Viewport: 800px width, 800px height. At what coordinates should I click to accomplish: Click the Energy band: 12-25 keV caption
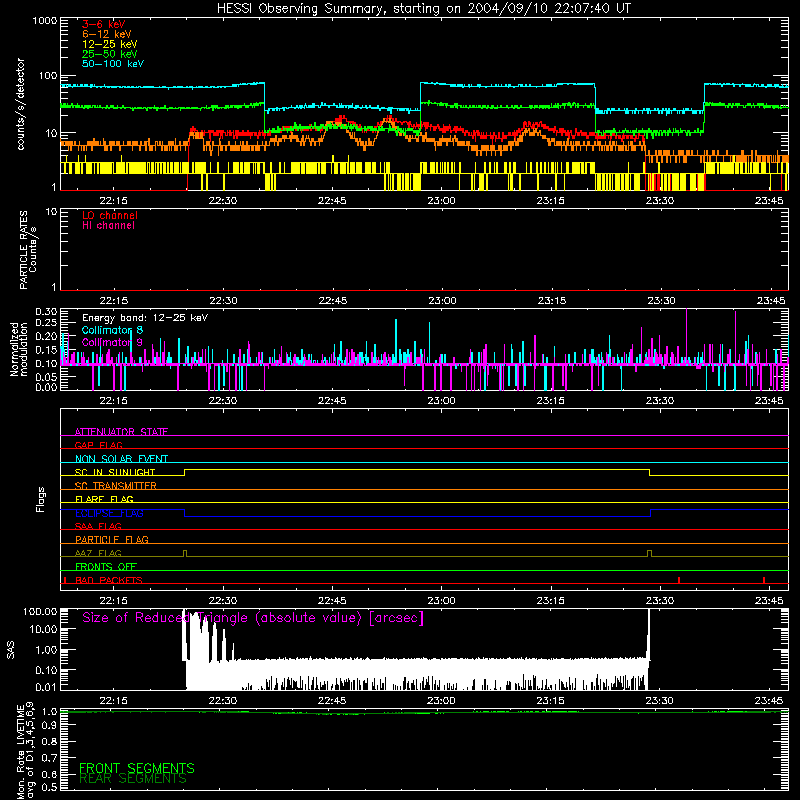click(x=145, y=318)
